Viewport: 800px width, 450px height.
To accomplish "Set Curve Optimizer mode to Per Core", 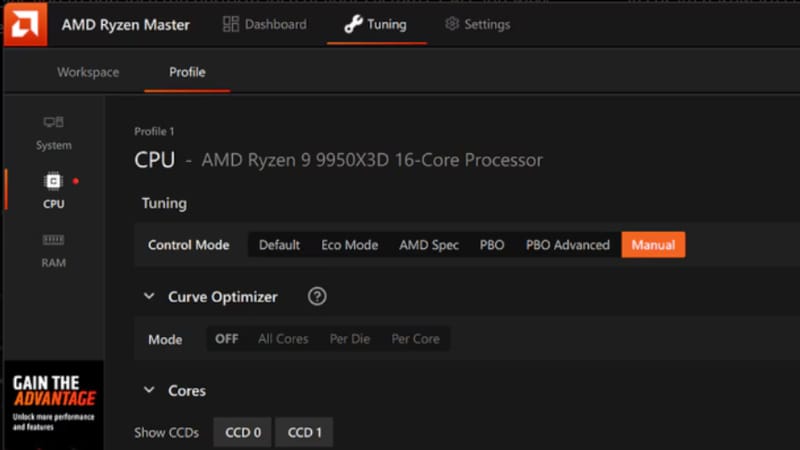I will coord(415,339).
